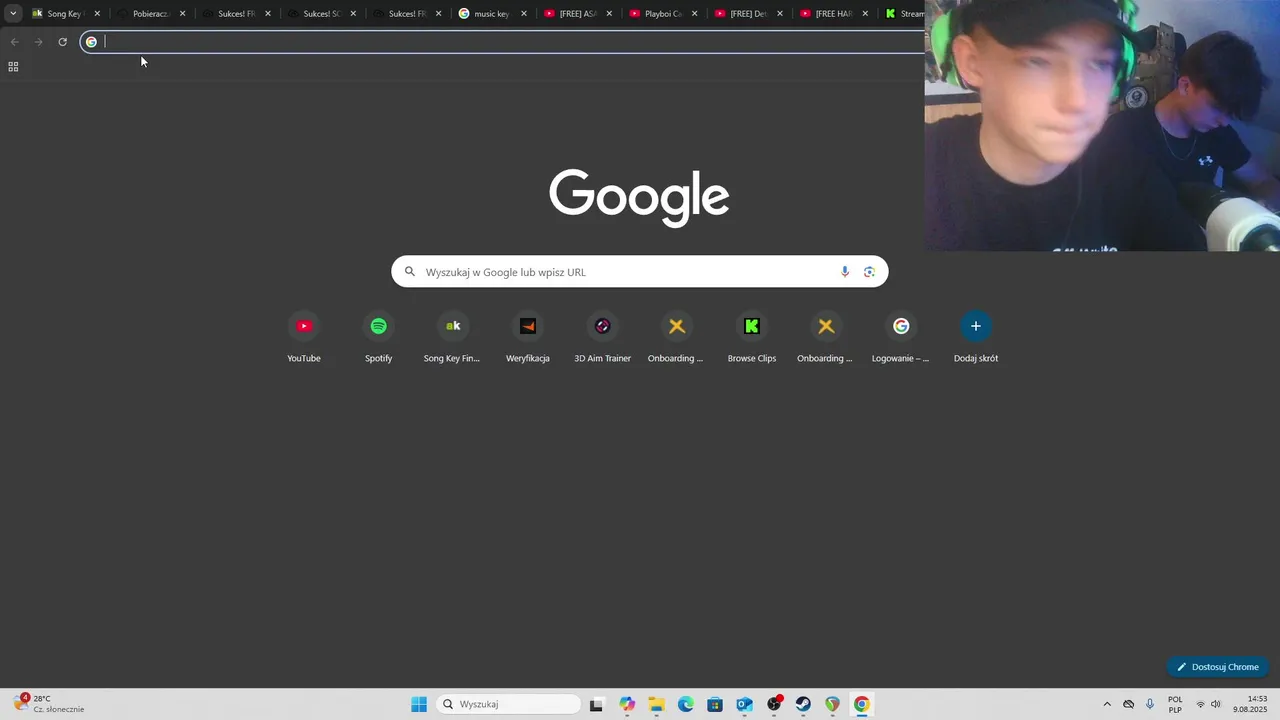Open Outlook from the taskbar
This screenshot has height=720, width=1280.
(744, 704)
